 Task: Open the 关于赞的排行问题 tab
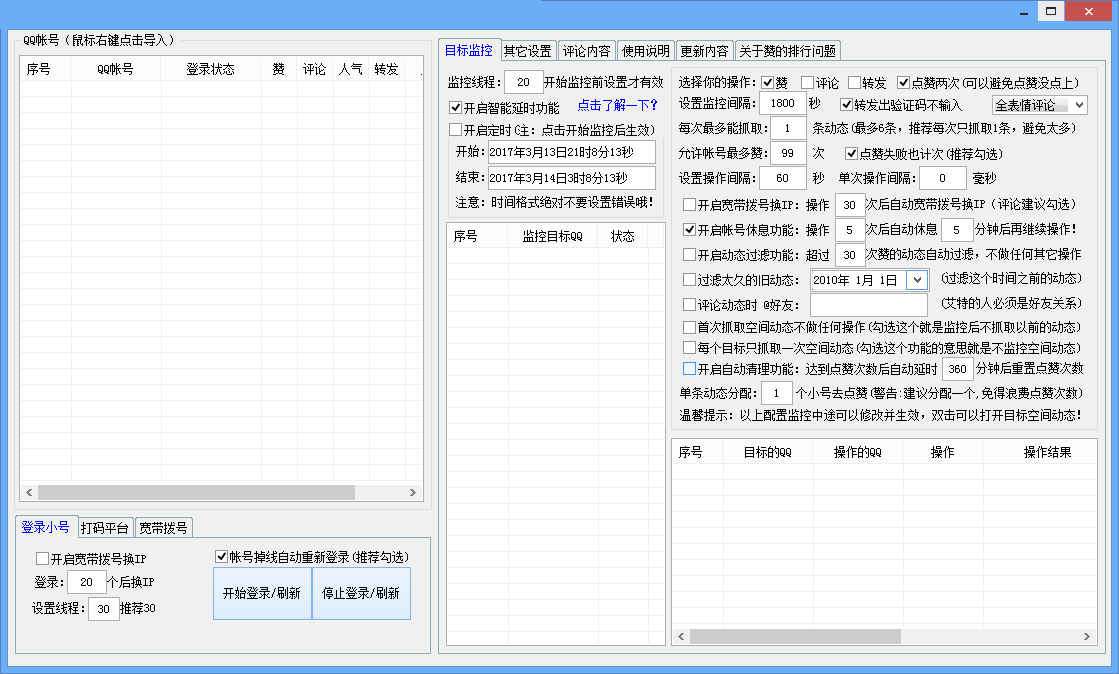point(787,51)
